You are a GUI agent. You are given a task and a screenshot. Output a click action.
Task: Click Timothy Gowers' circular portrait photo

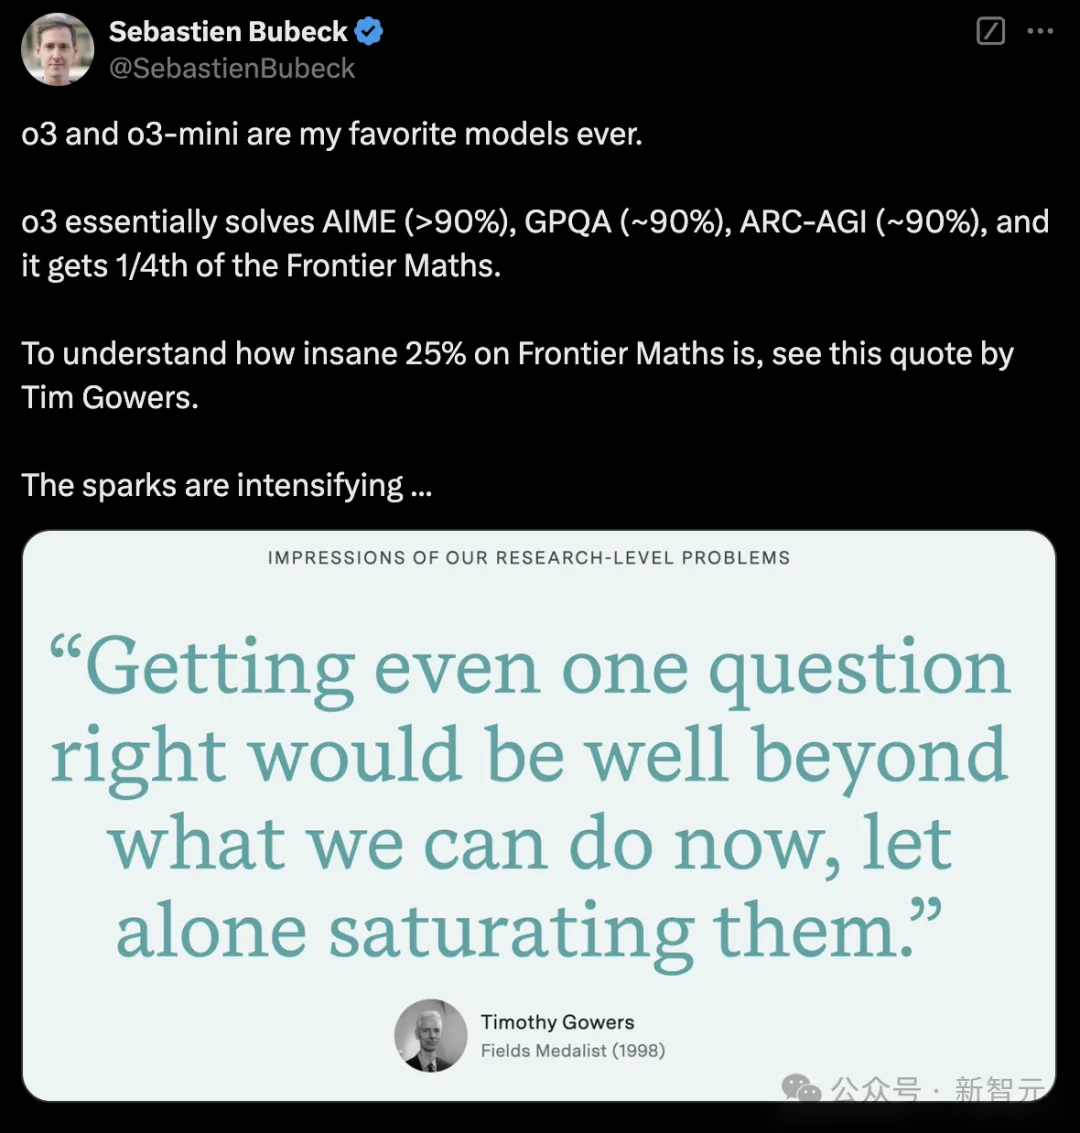tap(431, 1035)
